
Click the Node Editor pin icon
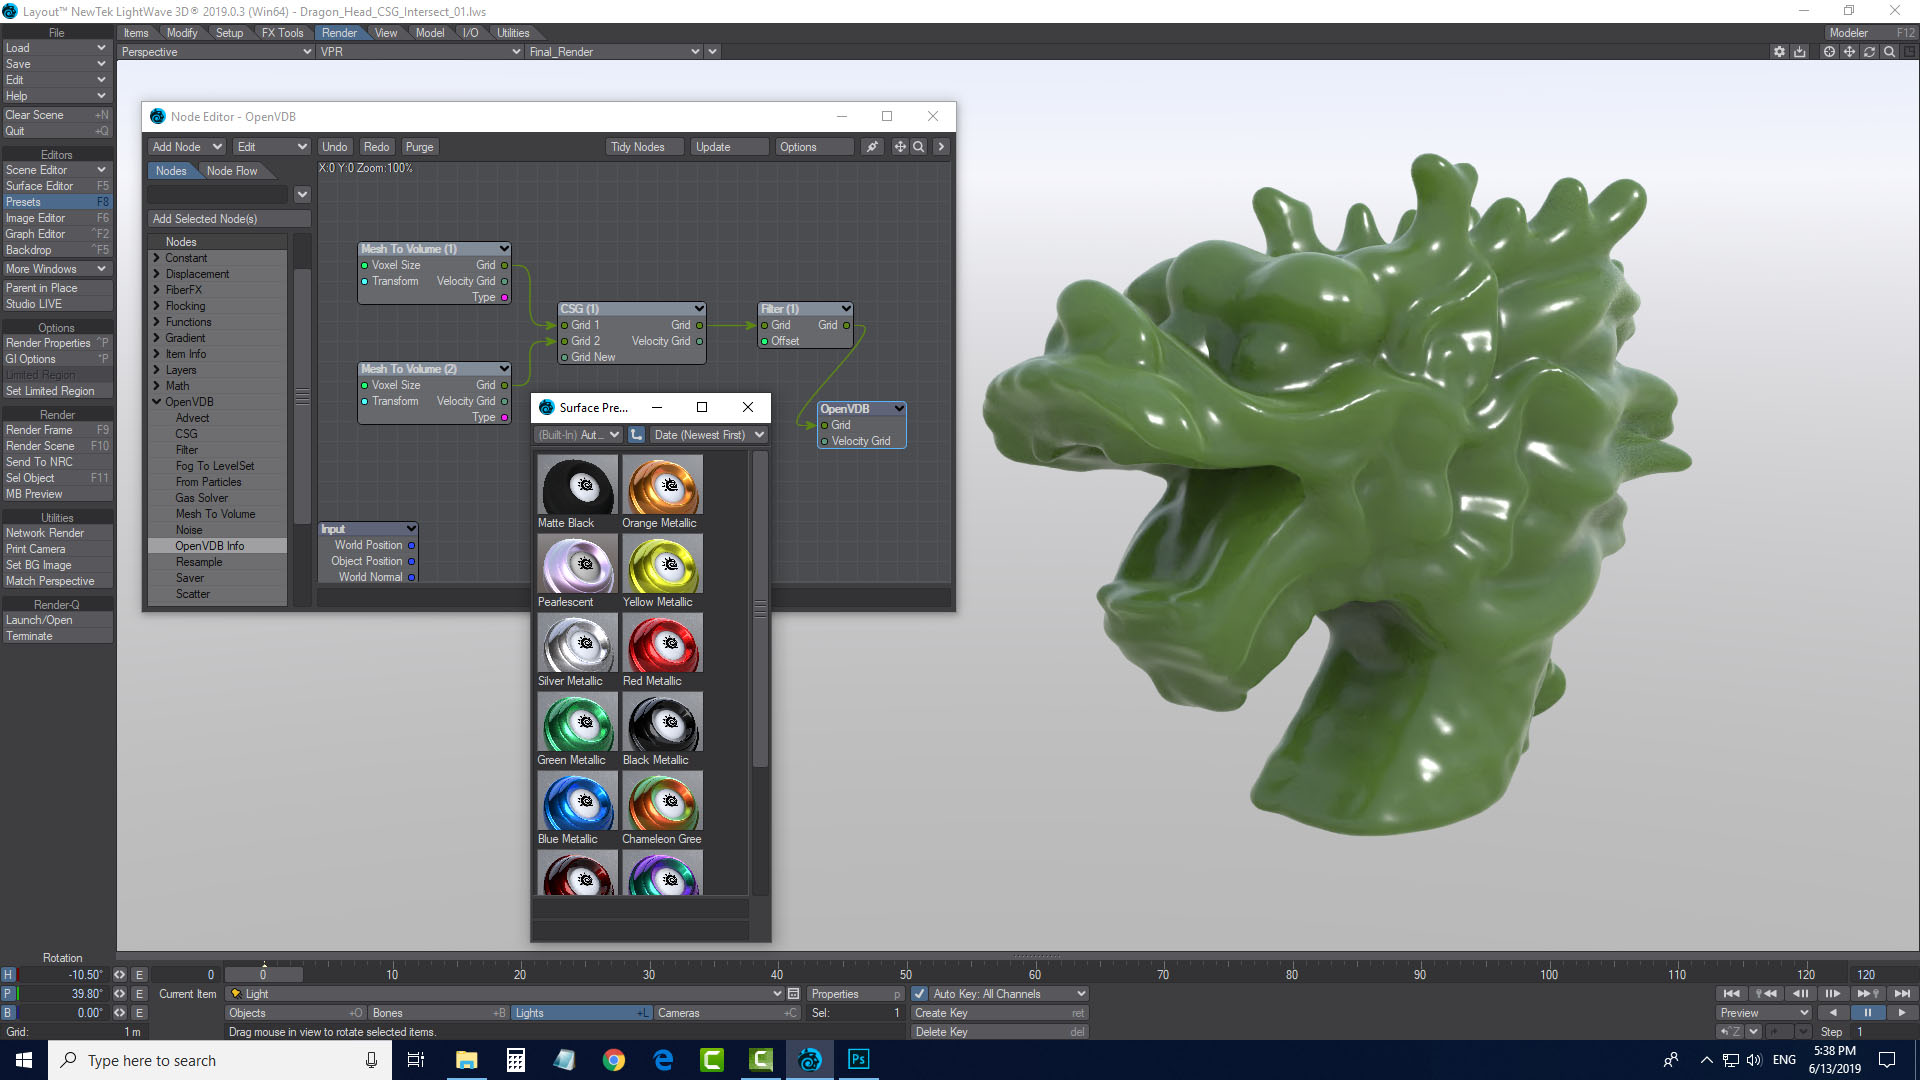coord(872,147)
